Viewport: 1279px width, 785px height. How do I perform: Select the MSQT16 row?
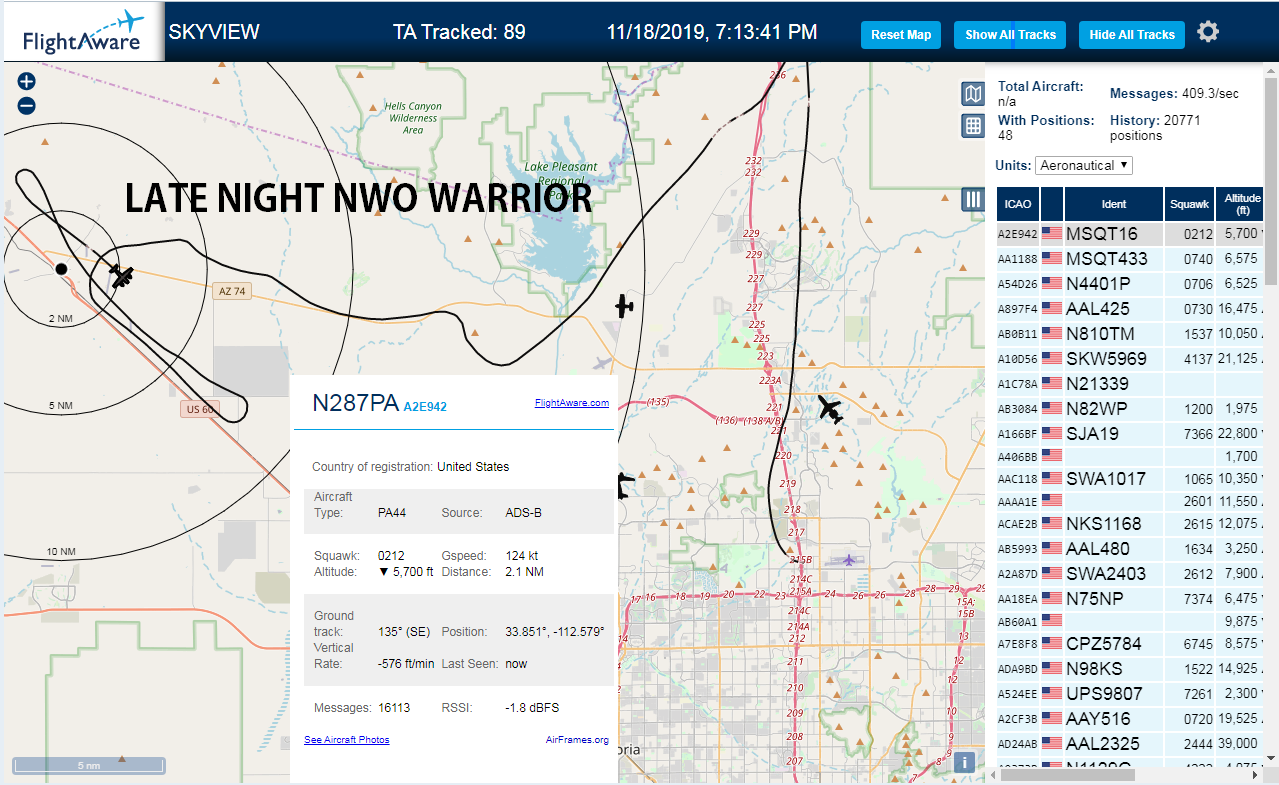1130,234
